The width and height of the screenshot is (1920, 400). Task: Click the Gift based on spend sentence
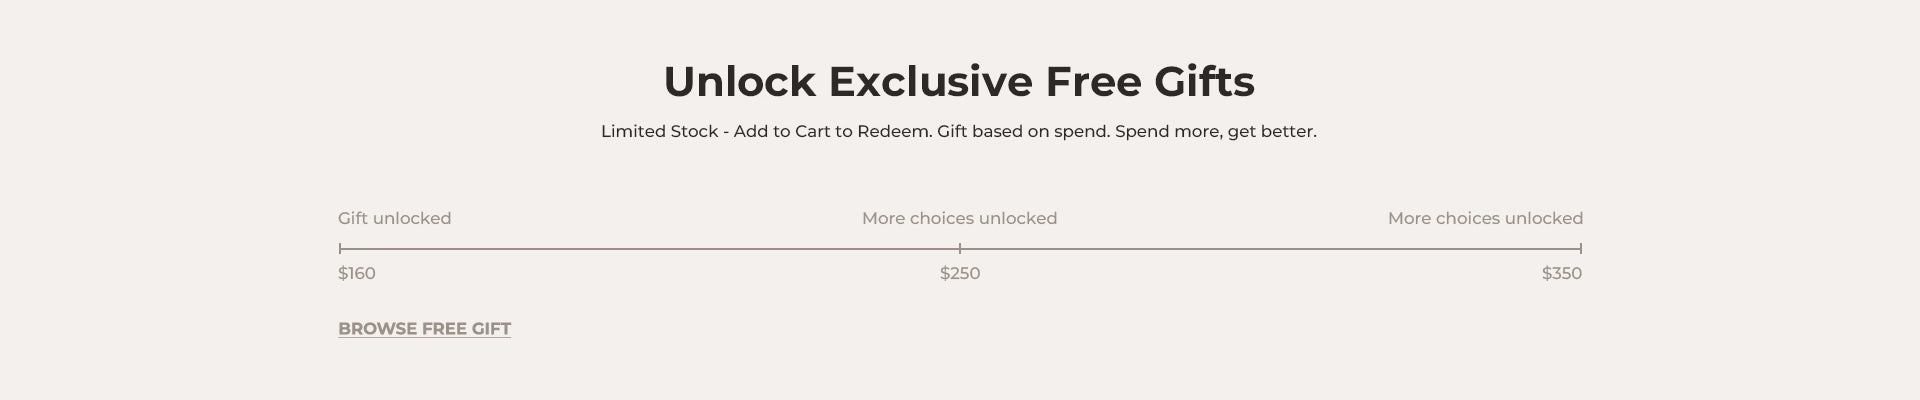(x=1023, y=131)
